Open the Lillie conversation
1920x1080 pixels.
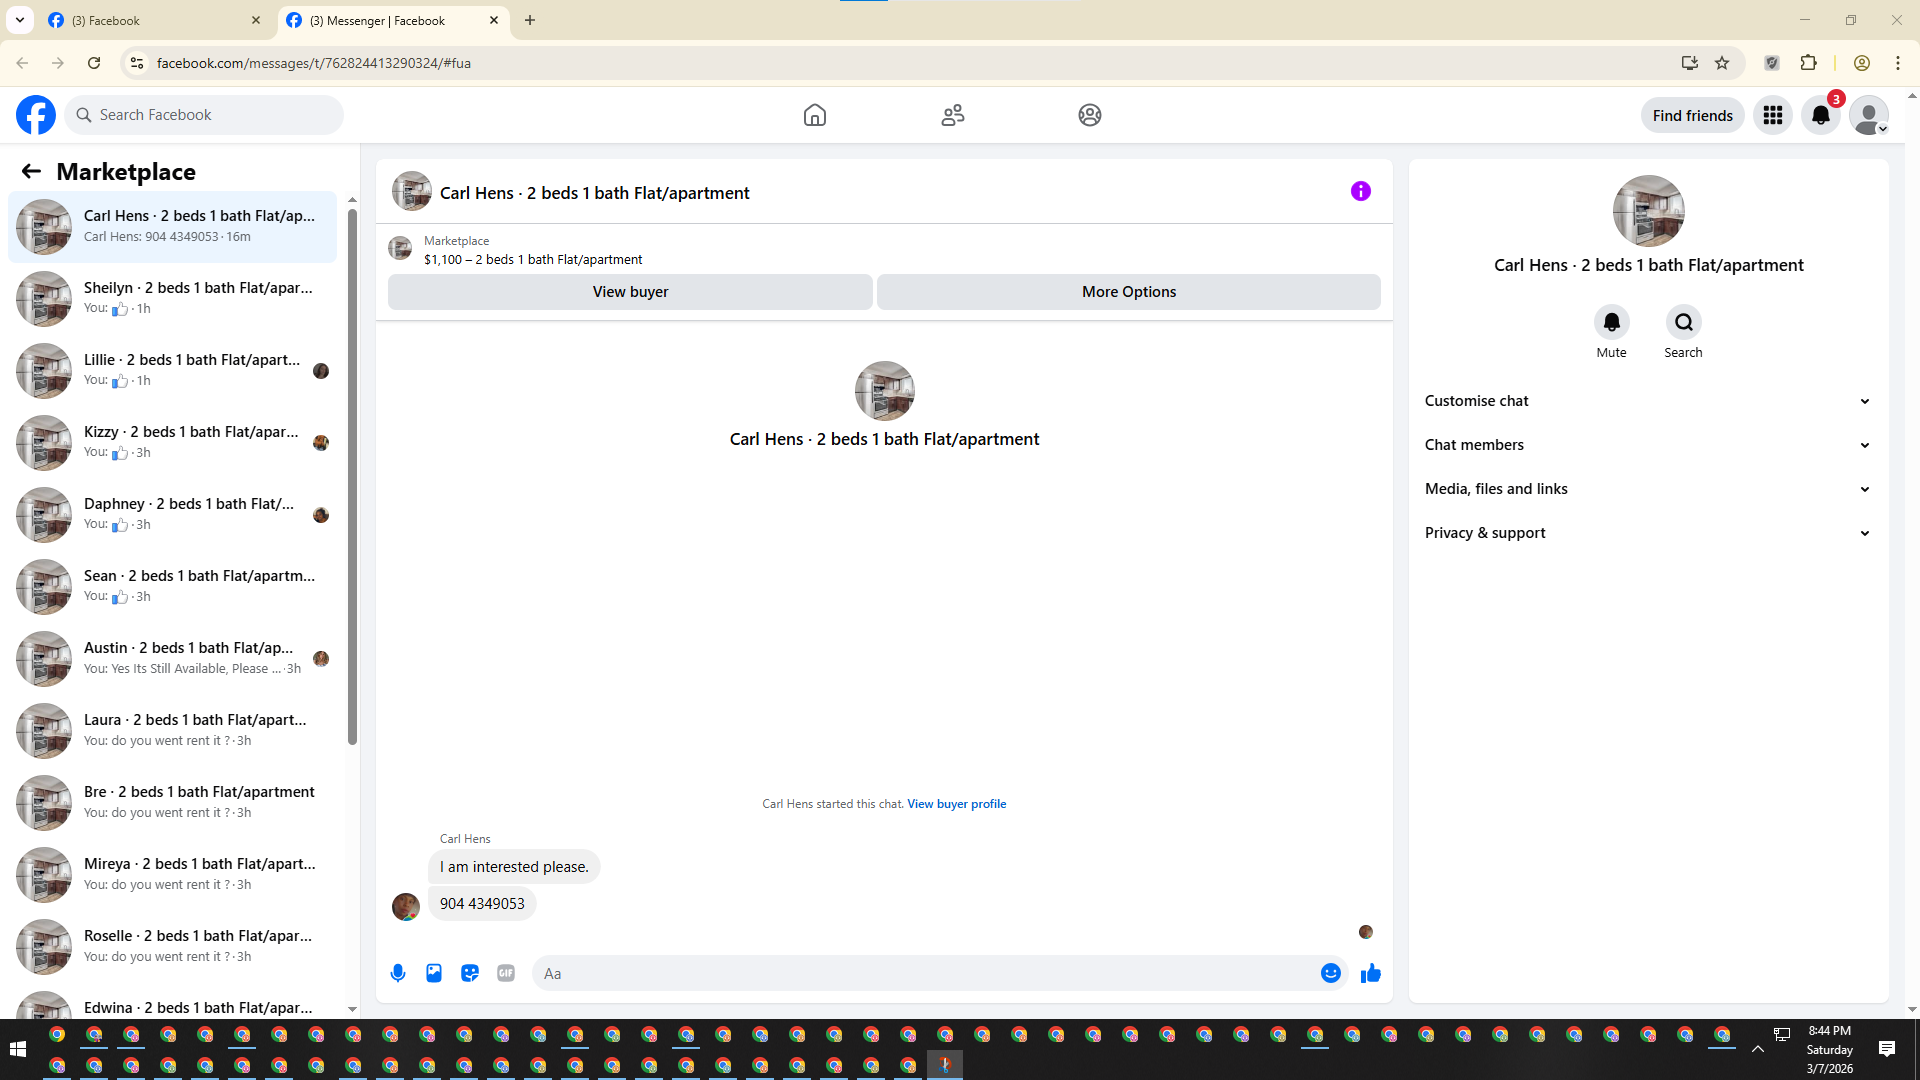(173, 370)
